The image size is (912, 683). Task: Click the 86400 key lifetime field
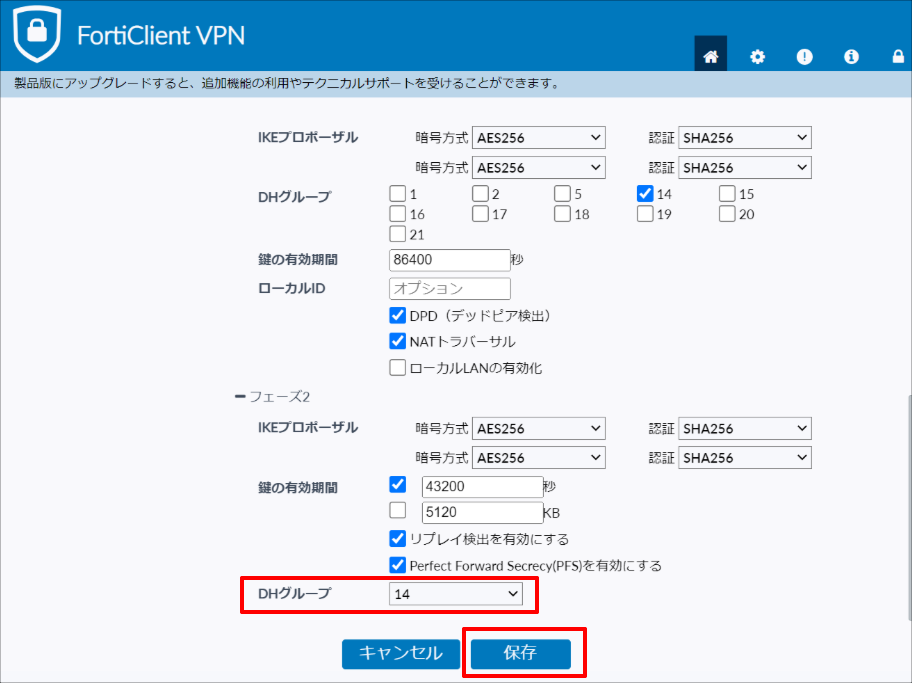coord(450,259)
